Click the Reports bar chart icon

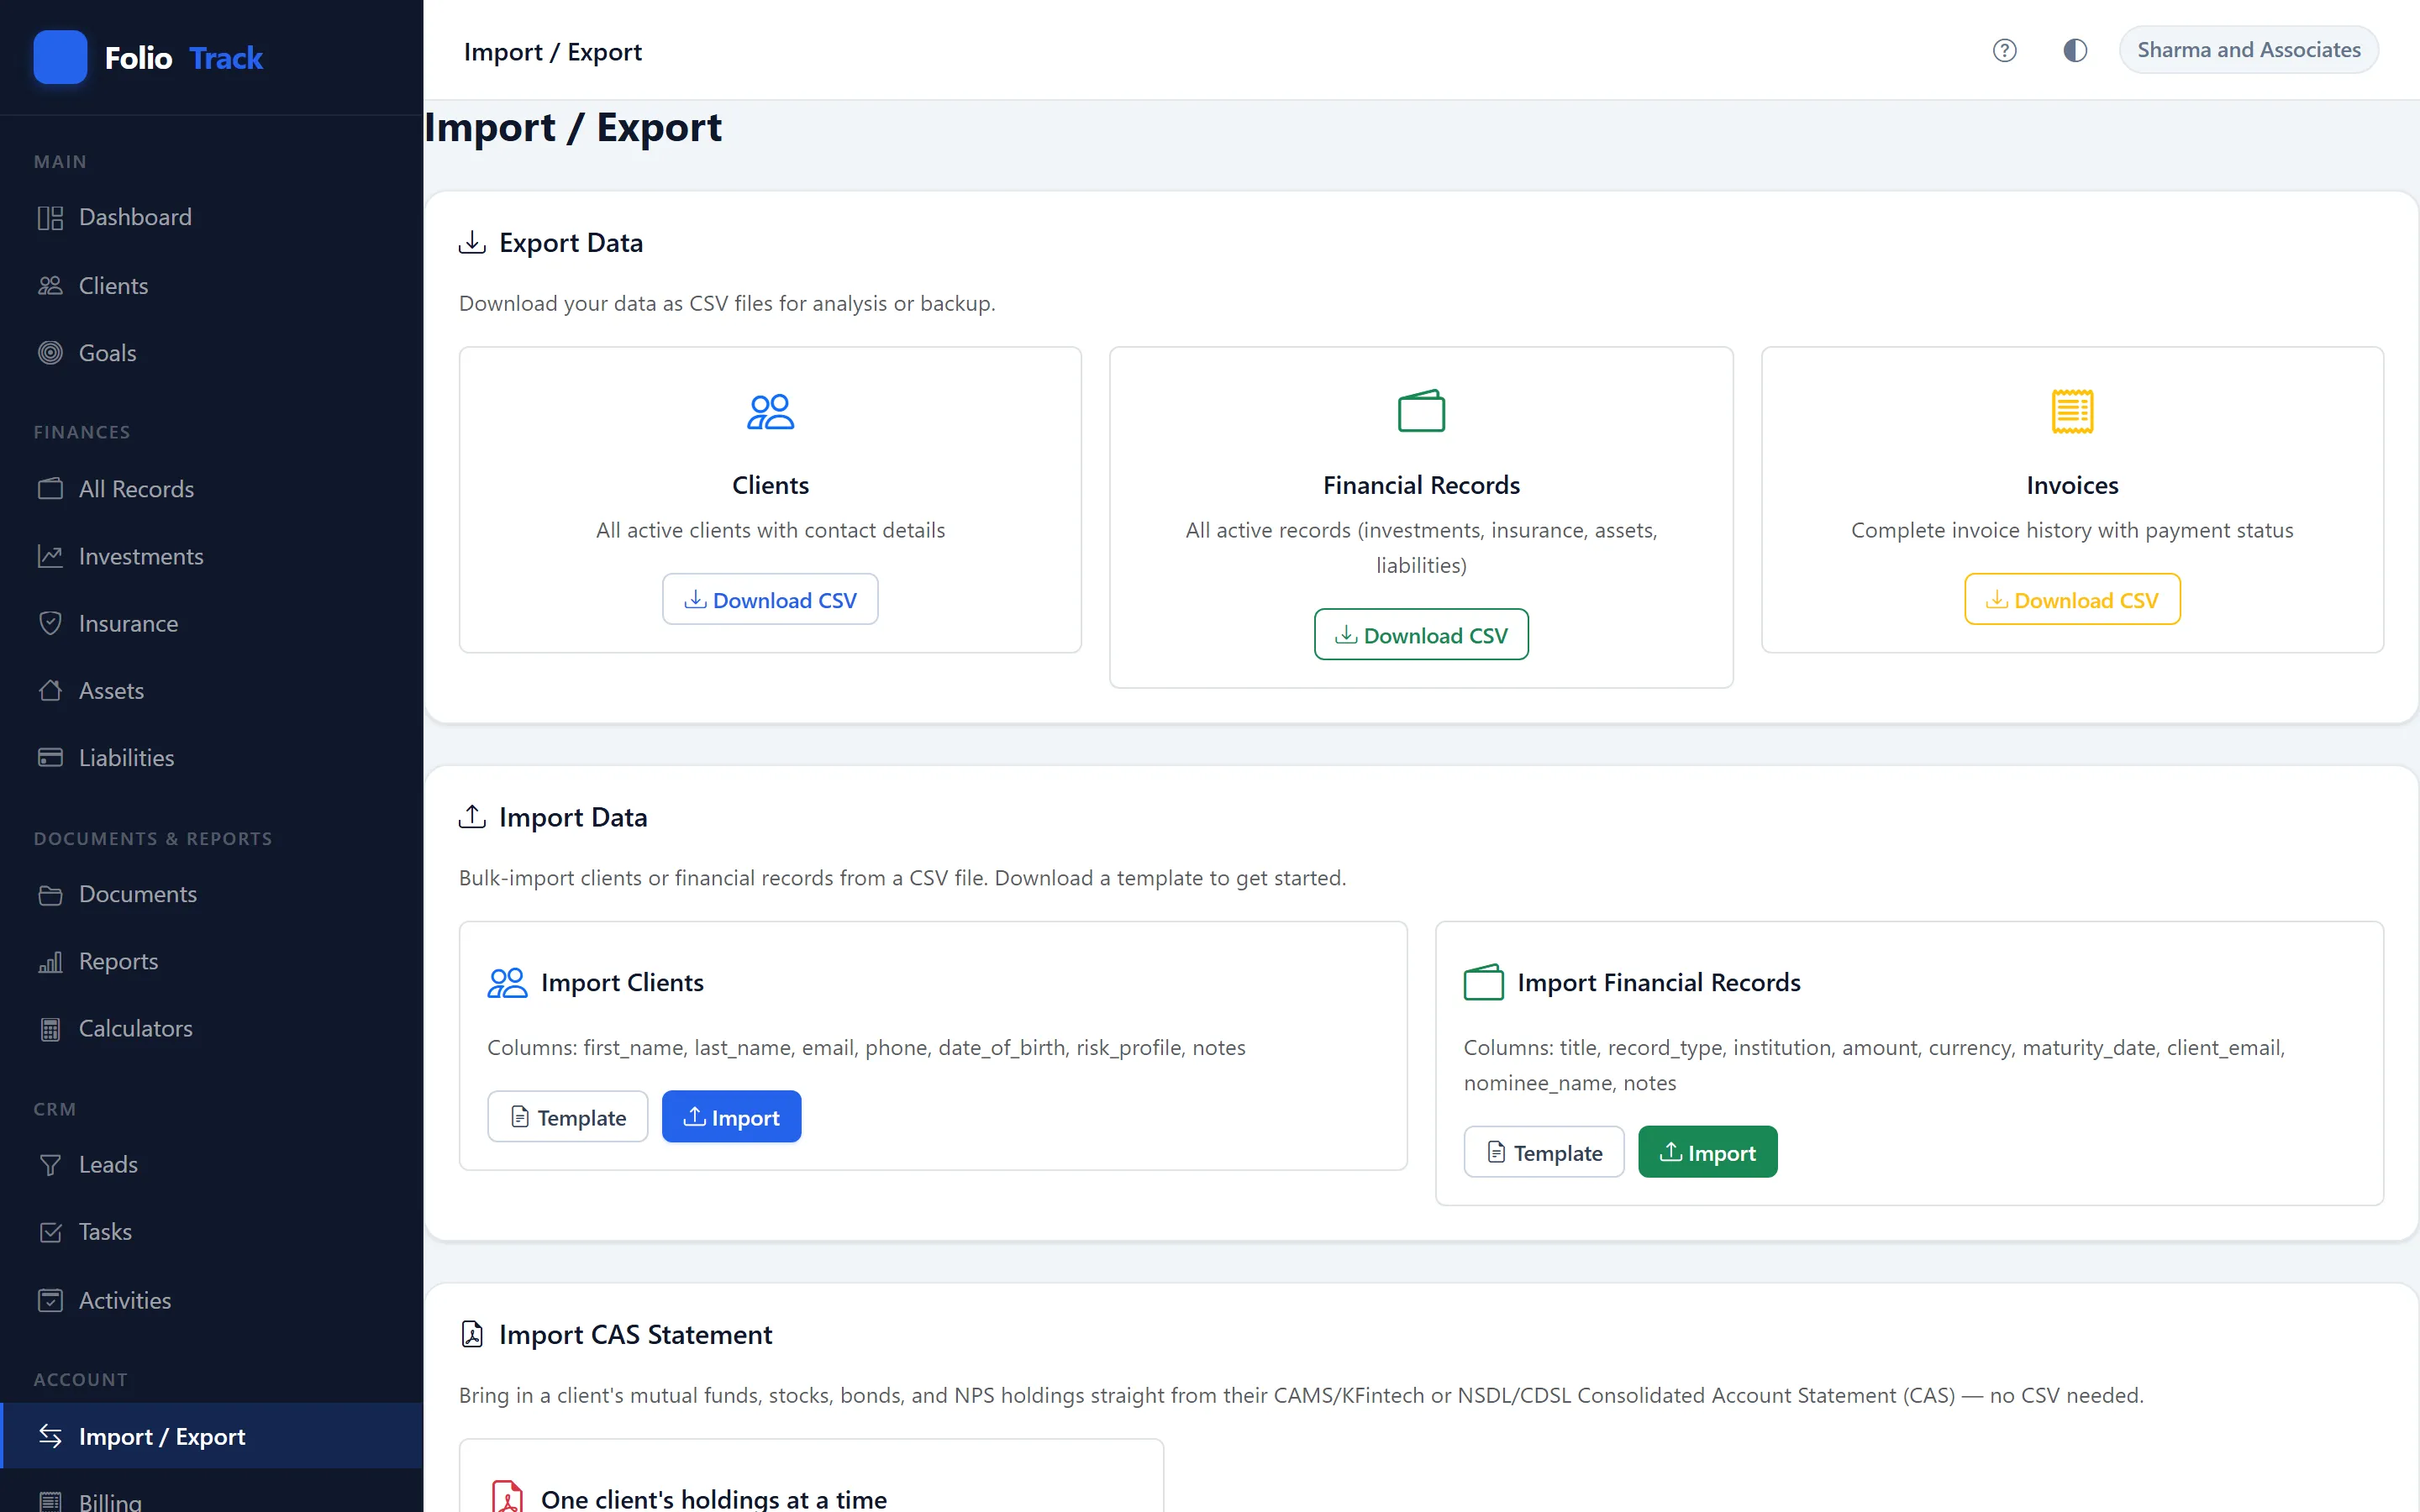pos(50,961)
